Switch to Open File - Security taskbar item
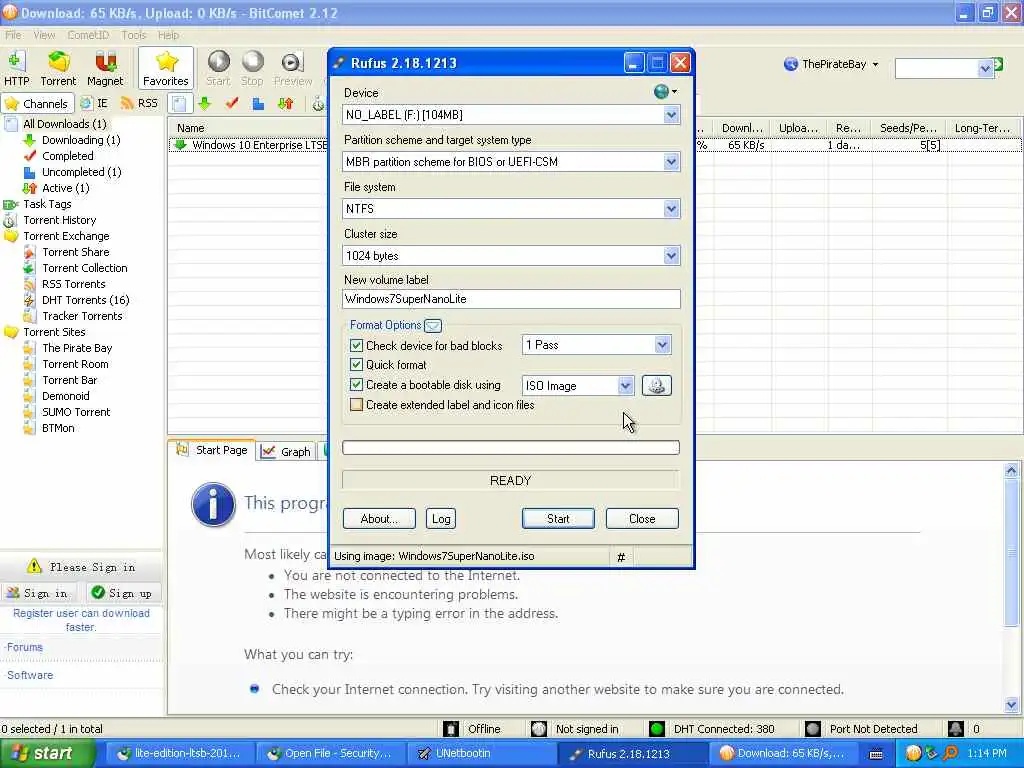 (x=331, y=754)
